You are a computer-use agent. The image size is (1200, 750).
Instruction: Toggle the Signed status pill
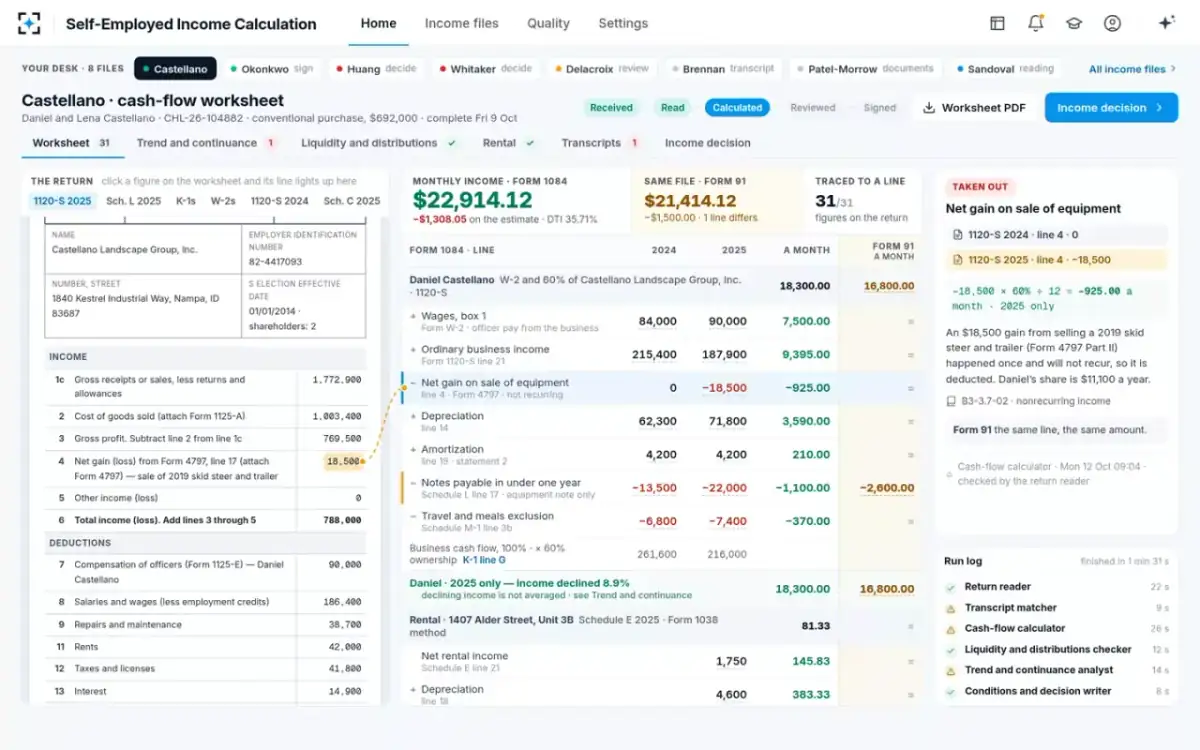(x=880, y=108)
